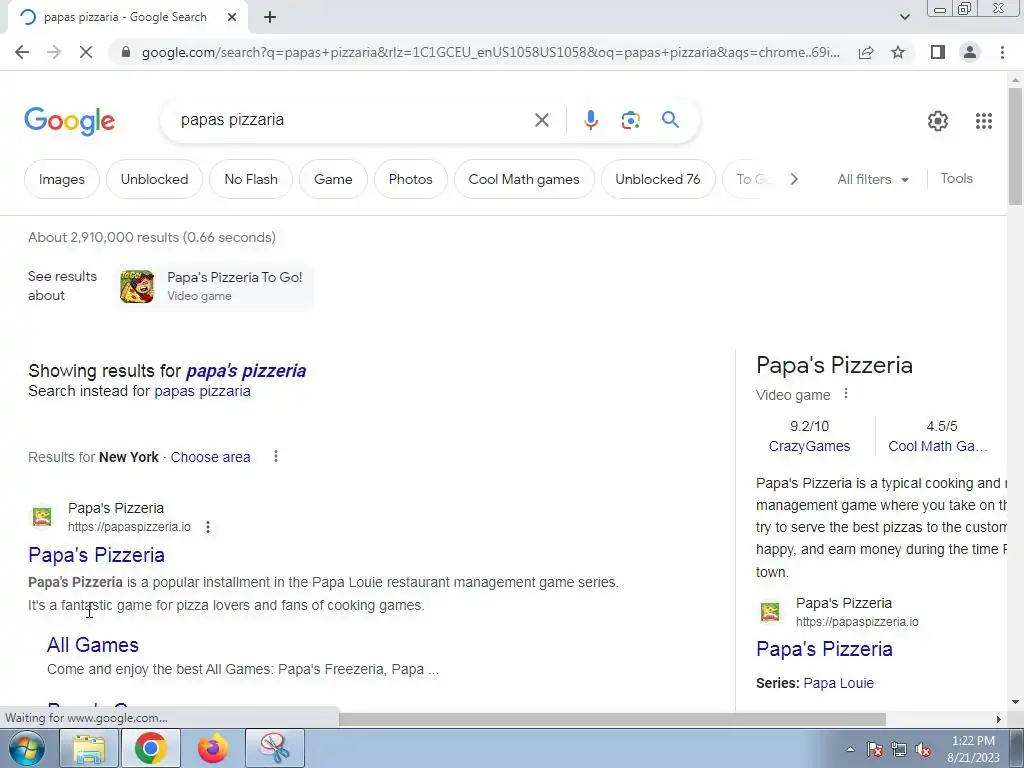This screenshot has height=768, width=1024.
Task: Open the Chrome profile avatar icon
Action: coord(970,52)
